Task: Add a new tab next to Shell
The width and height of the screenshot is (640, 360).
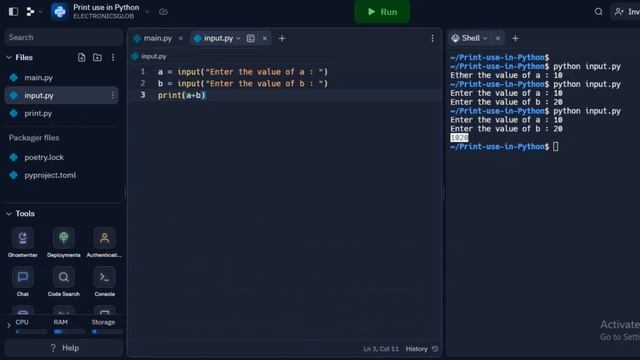Action: point(515,38)
